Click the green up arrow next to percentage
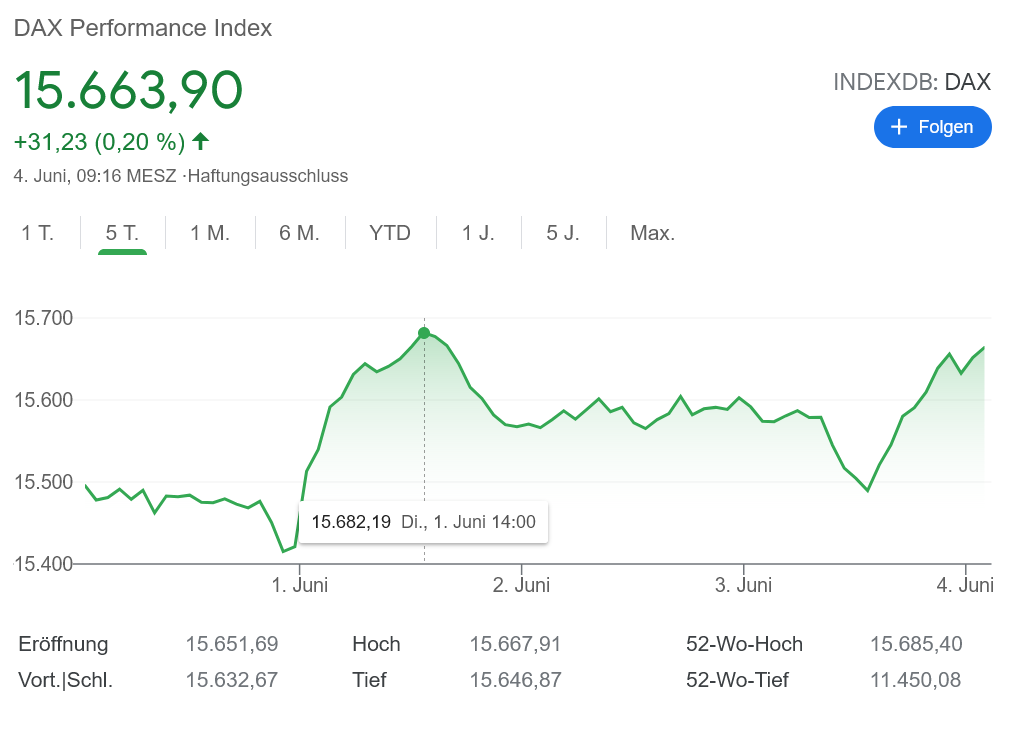This screenshot has height=729, width=1018. coord(201,141)
